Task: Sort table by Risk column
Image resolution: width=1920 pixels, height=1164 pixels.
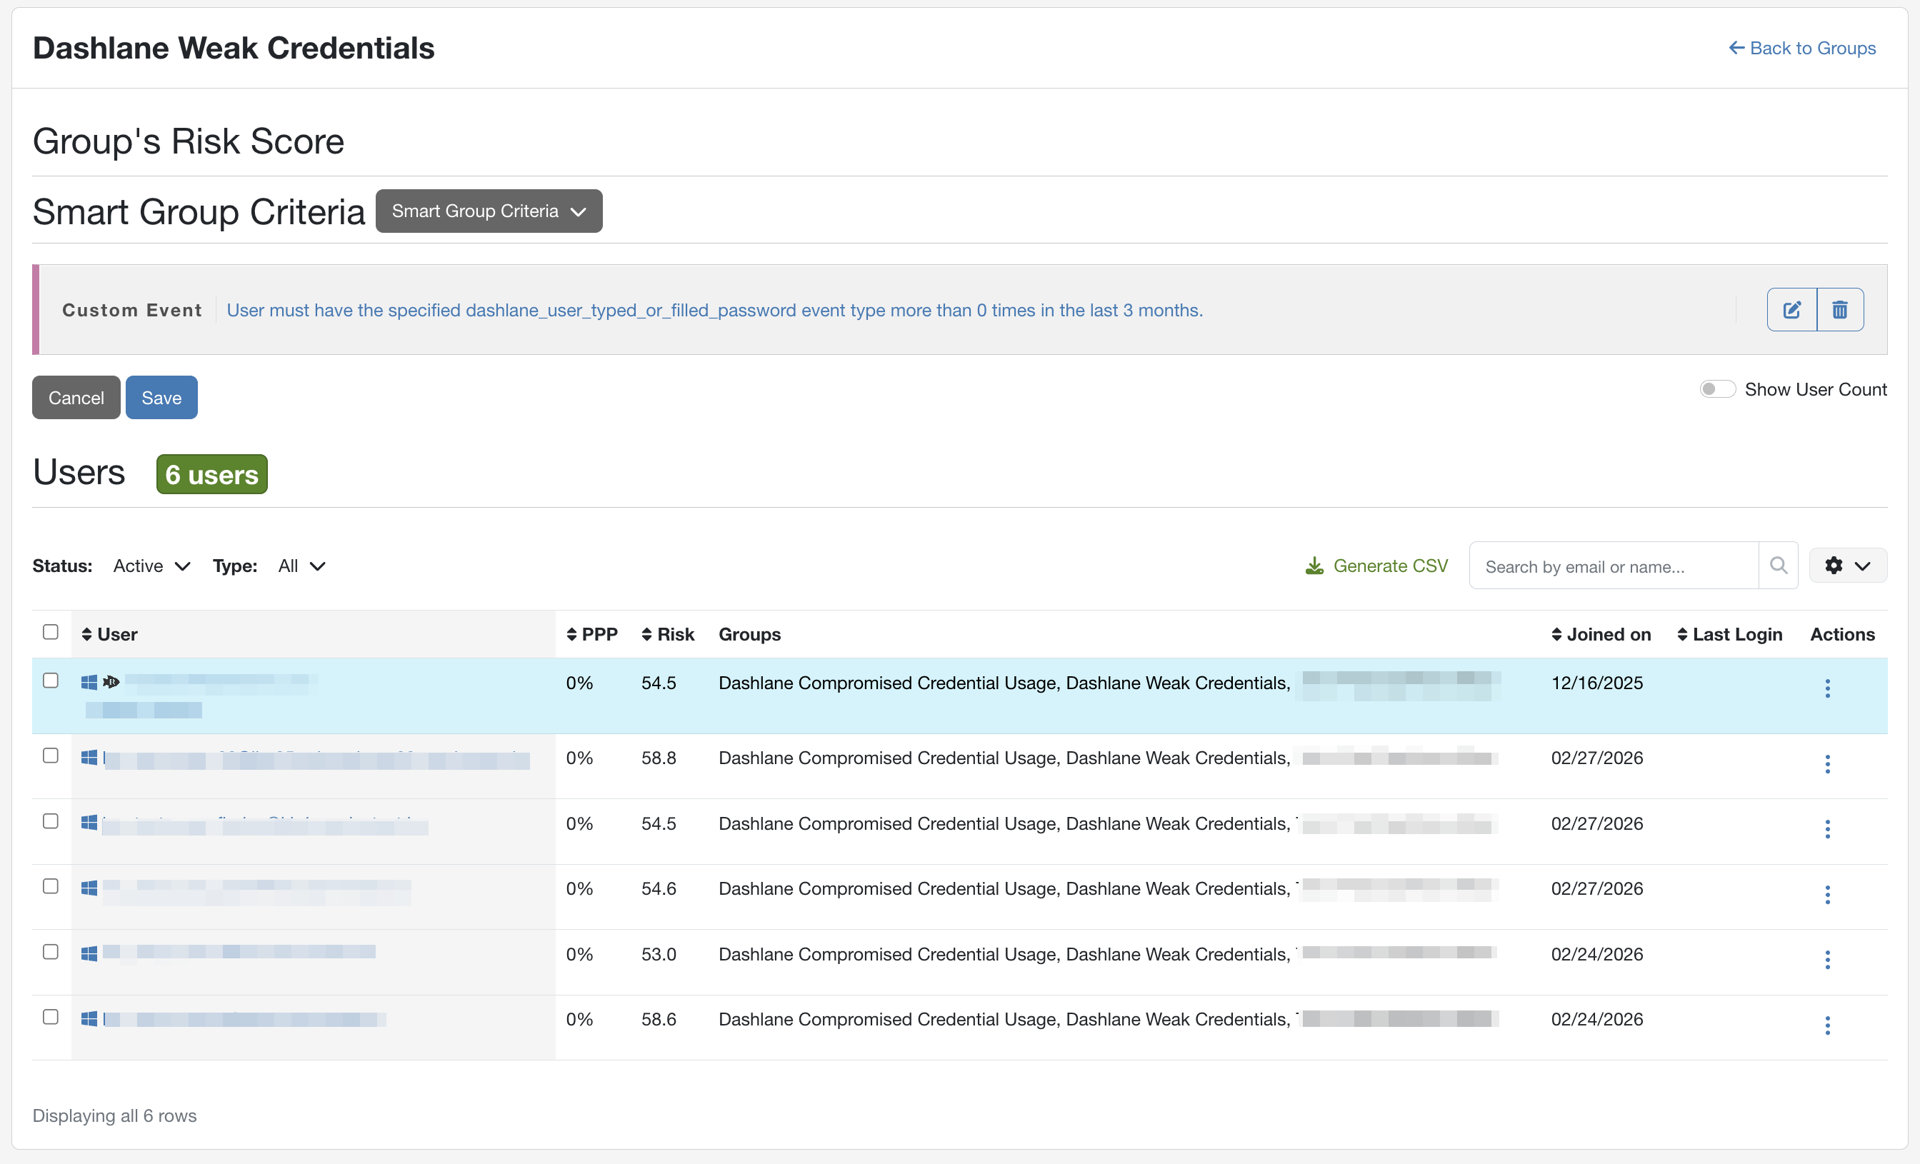Action: (668, 634)
